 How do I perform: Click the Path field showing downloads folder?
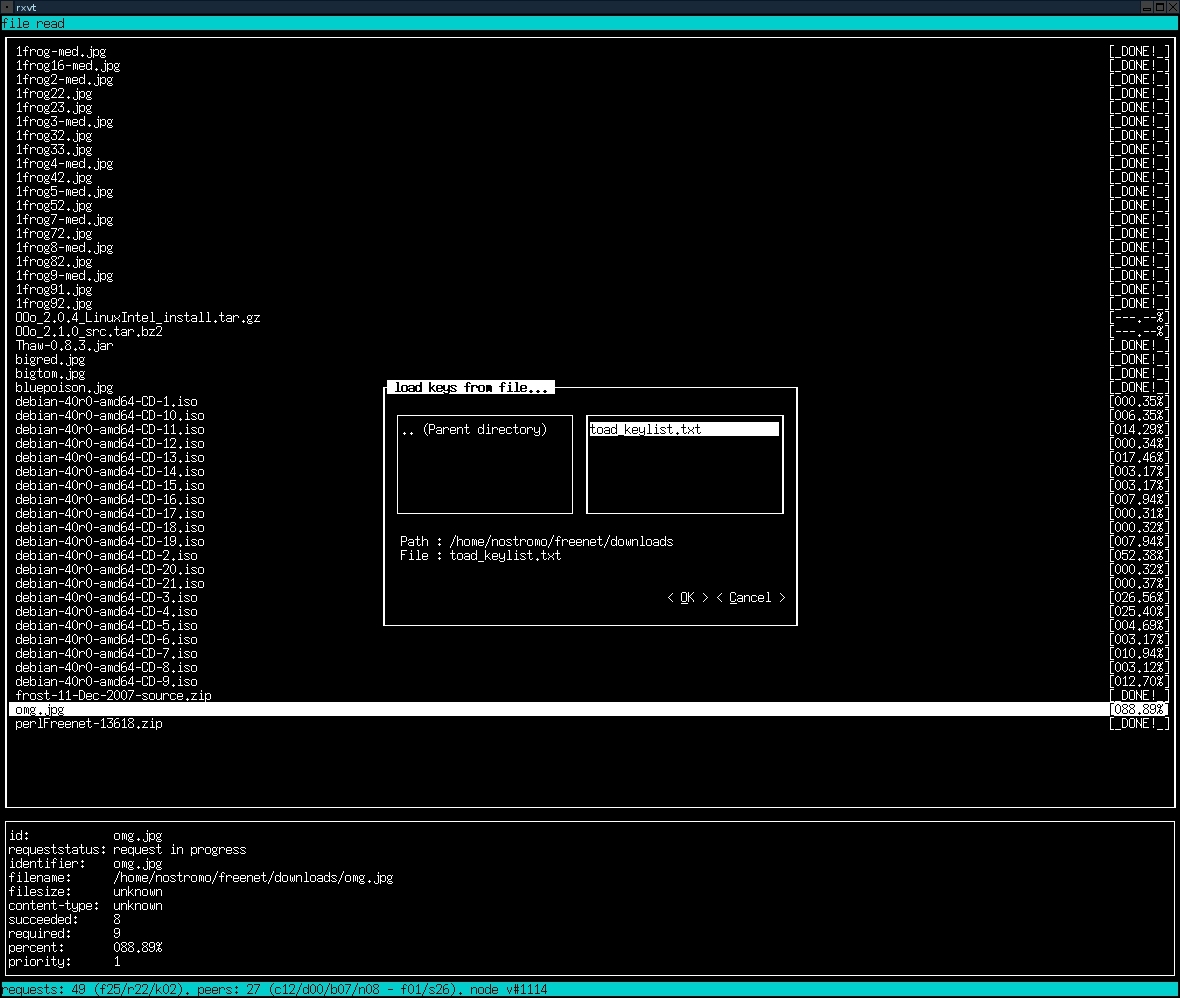tap(560, 542)
